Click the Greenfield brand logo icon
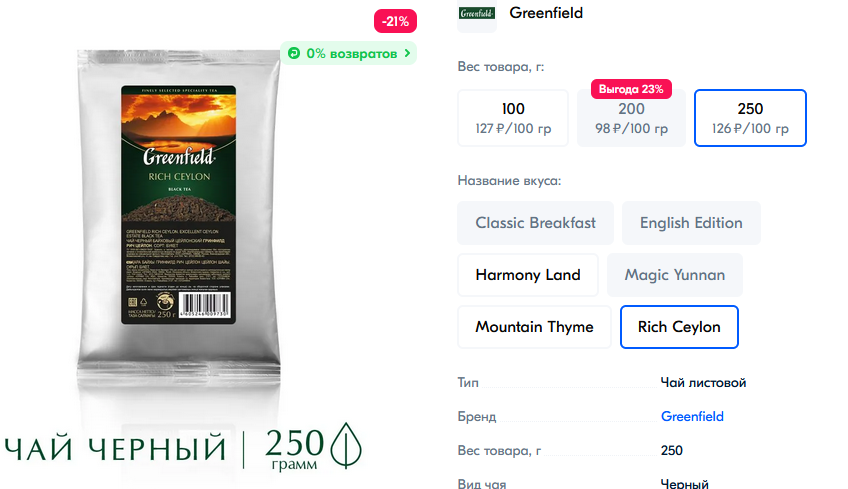The height and width of the screenshot is (489, 848). tap(476, 14)
